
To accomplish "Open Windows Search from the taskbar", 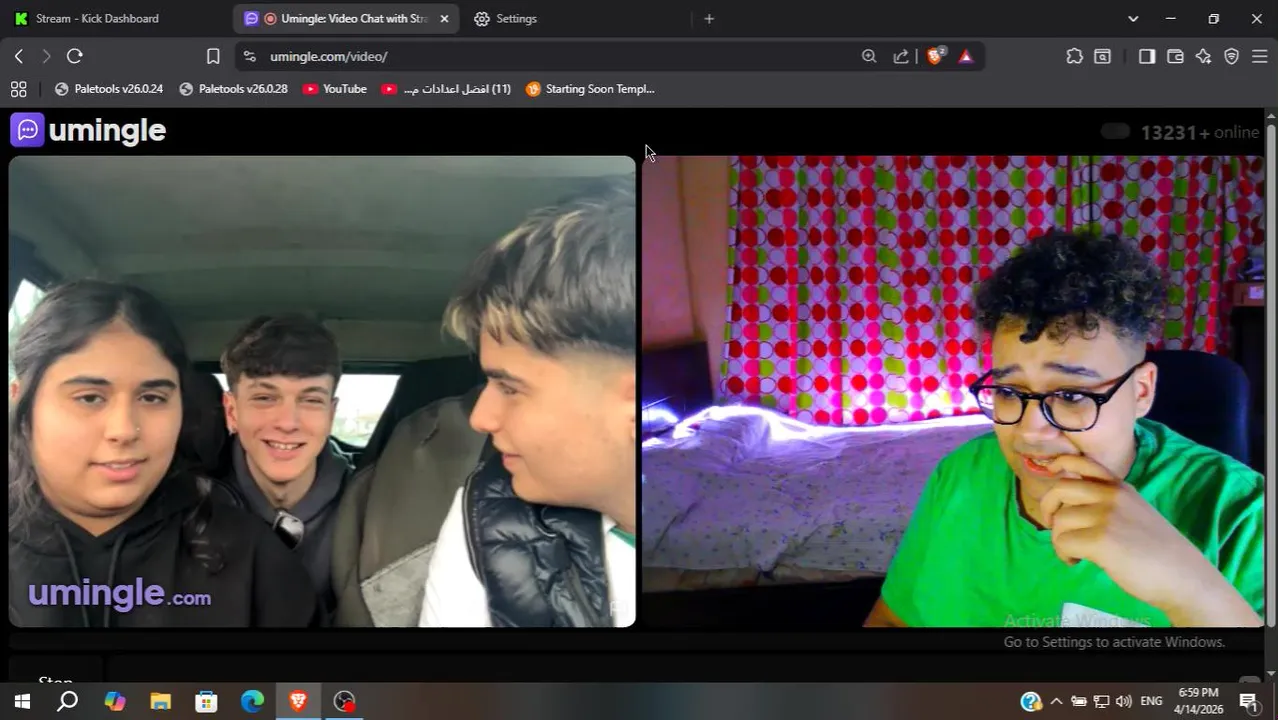I will [67, 701].
